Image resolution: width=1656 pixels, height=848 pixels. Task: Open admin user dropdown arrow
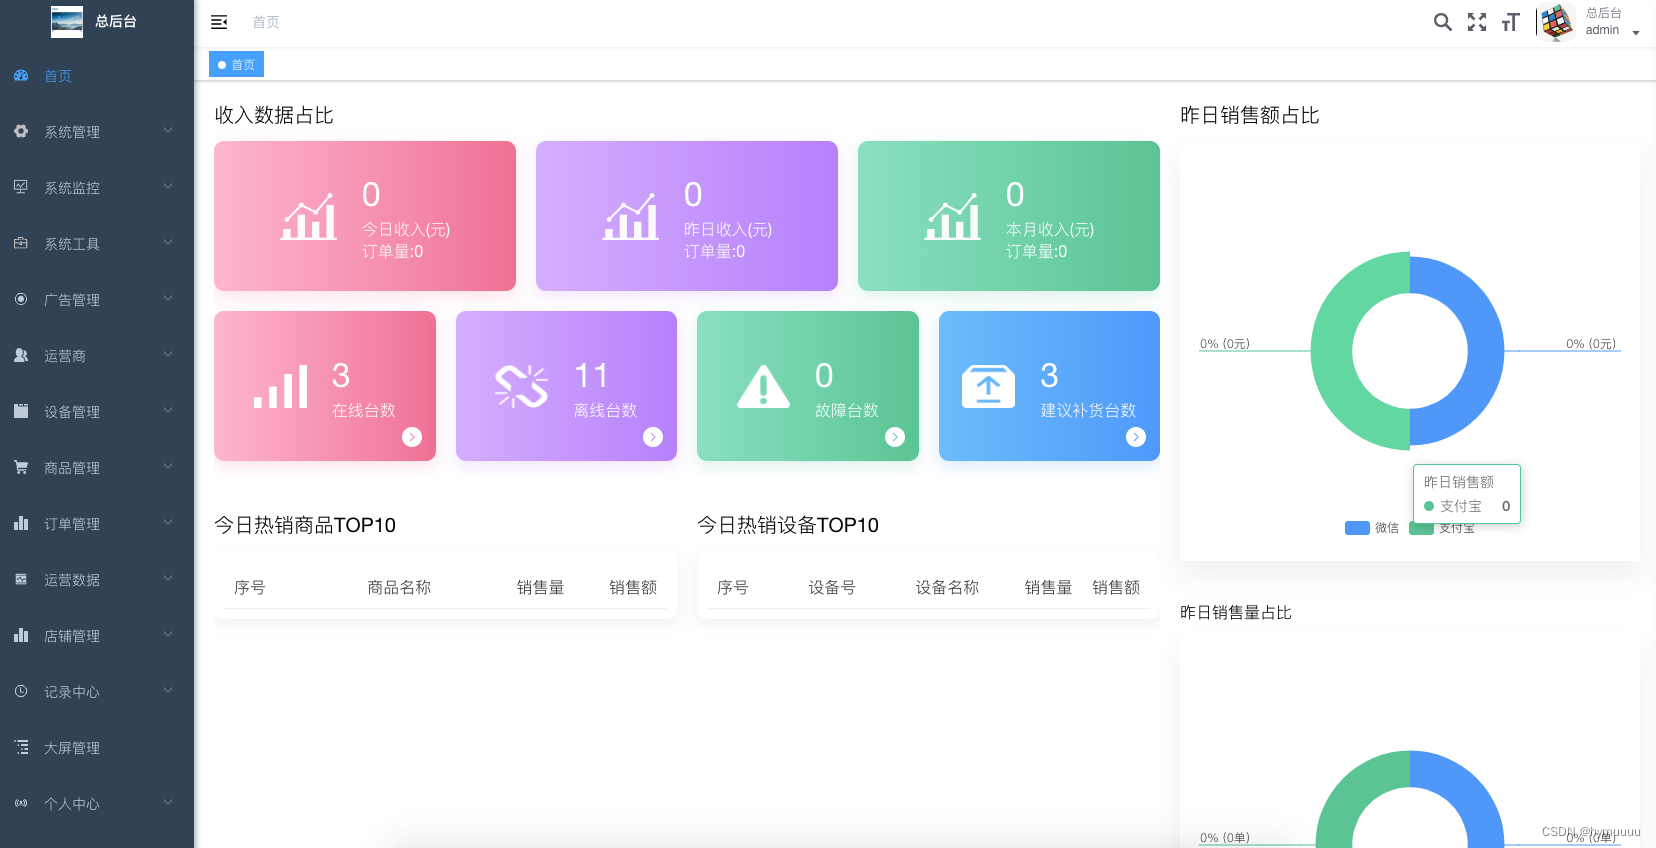pyautogui.click(x=1636, y=33)
